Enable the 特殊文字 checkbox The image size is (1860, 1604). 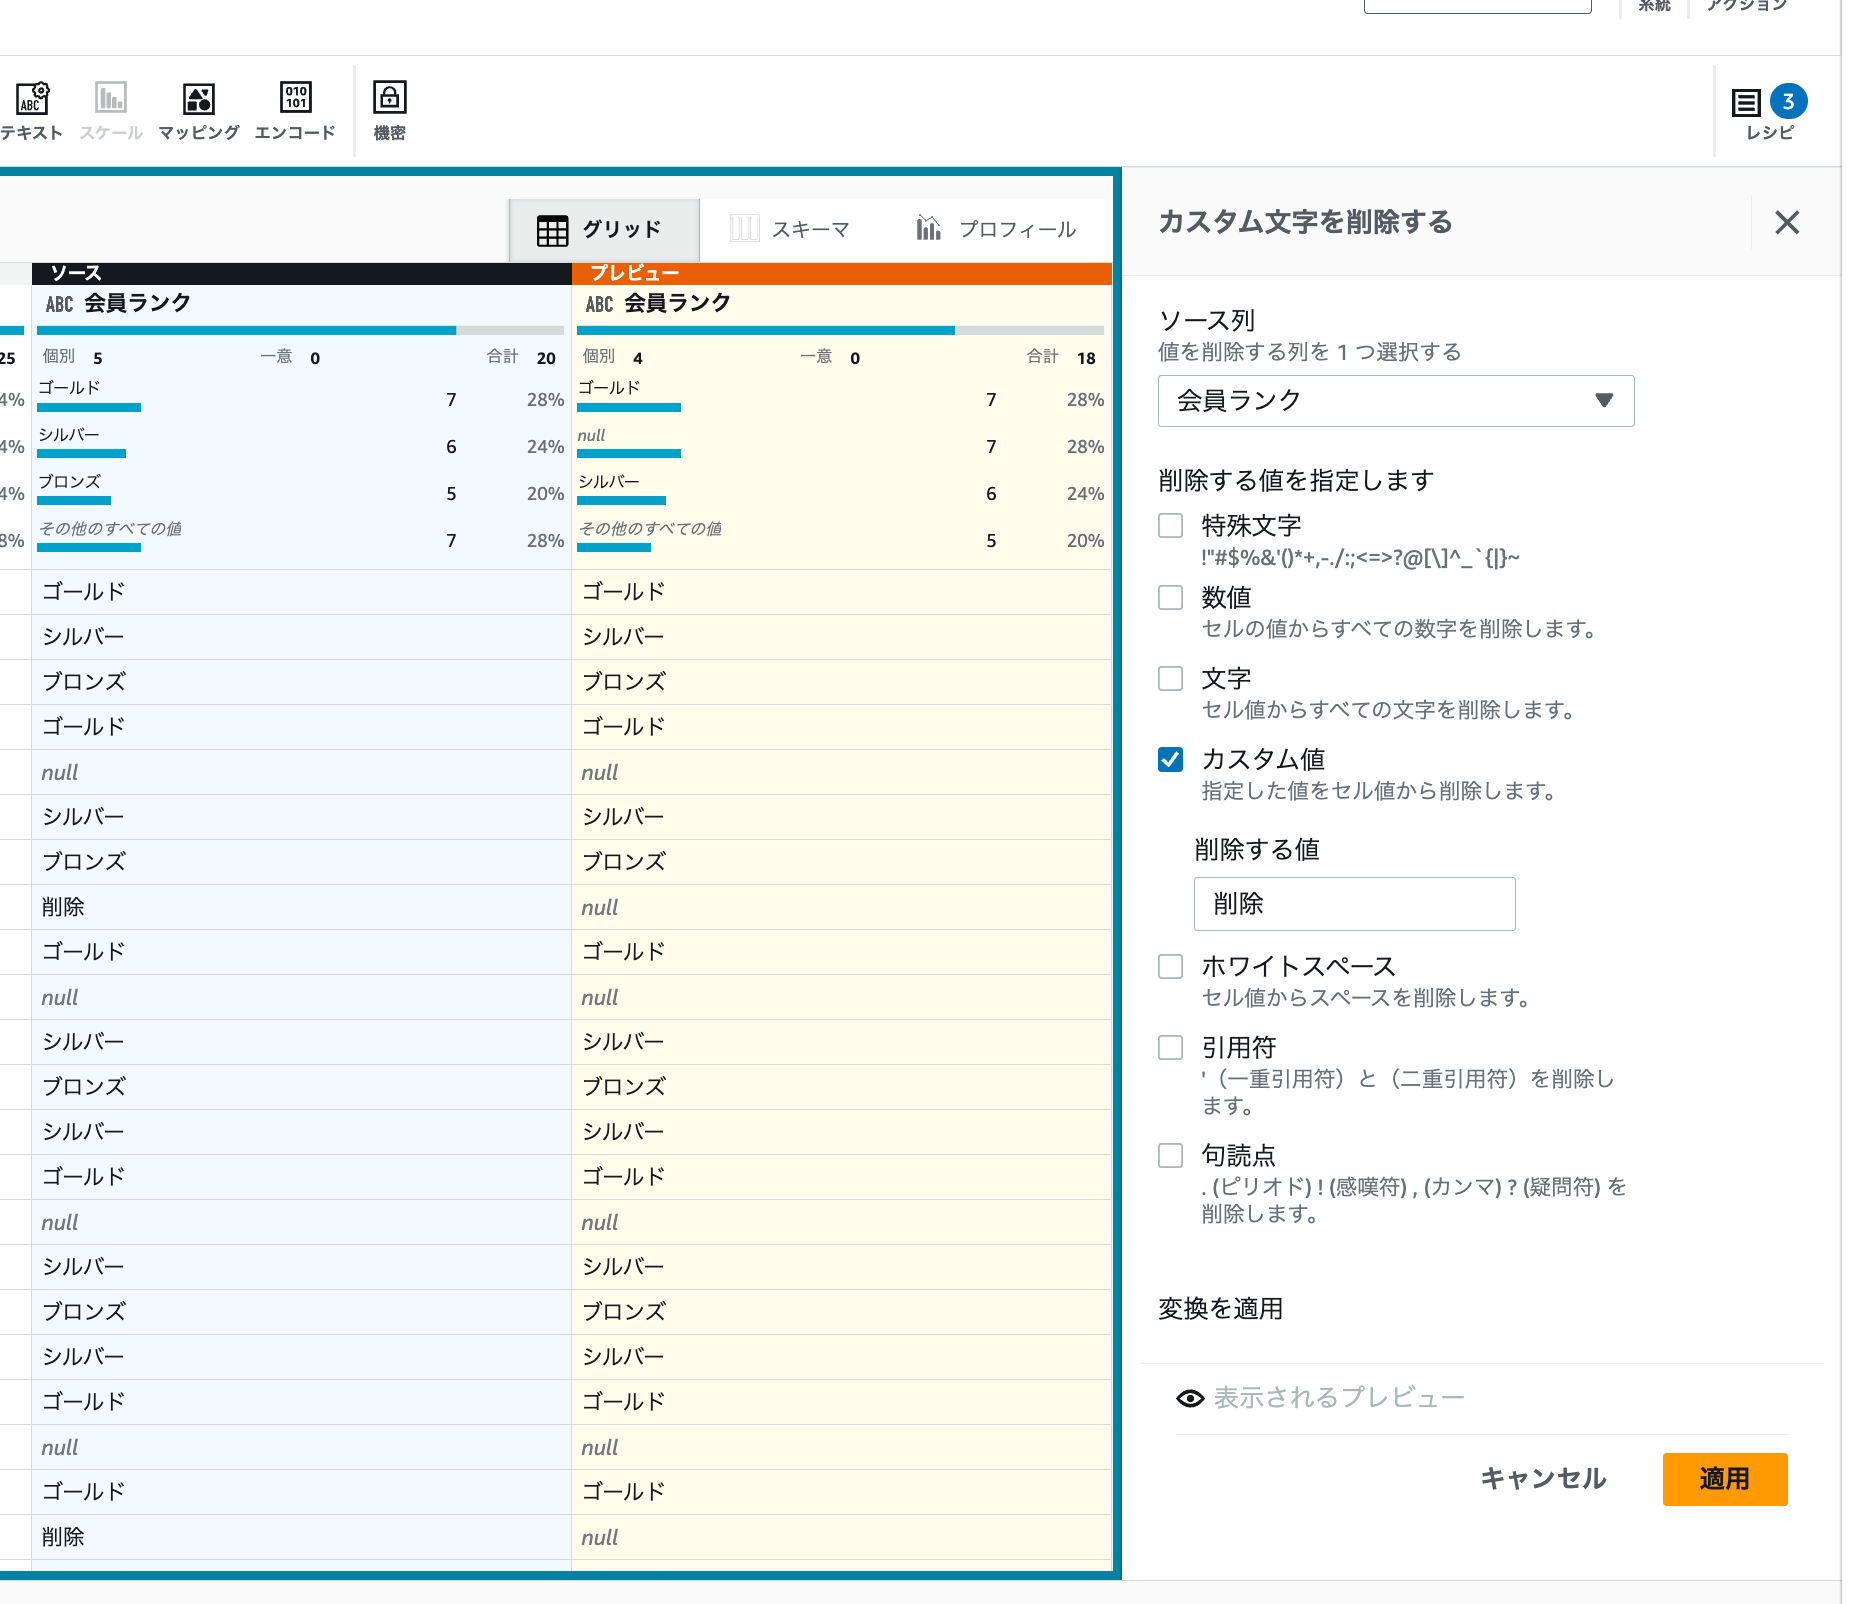[x=1170, y=525]
